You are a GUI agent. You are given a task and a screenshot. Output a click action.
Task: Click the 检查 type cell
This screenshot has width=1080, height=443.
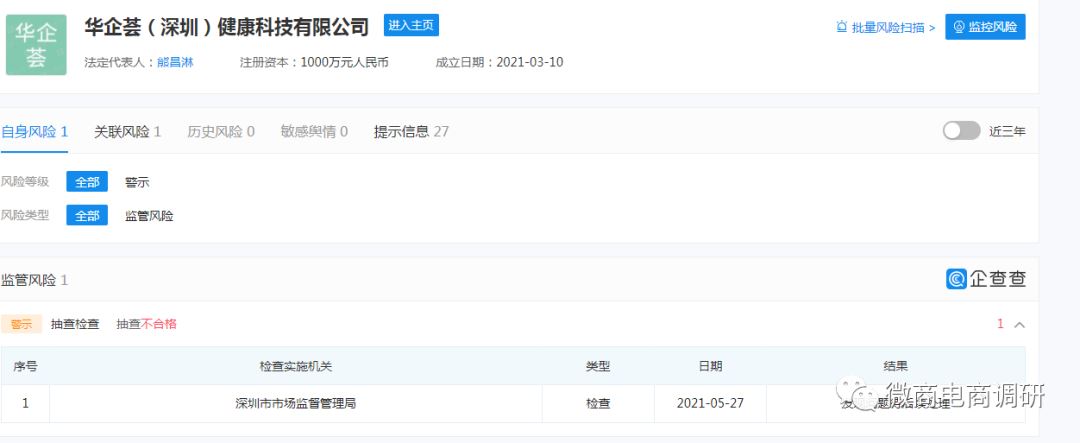[598, 403]
